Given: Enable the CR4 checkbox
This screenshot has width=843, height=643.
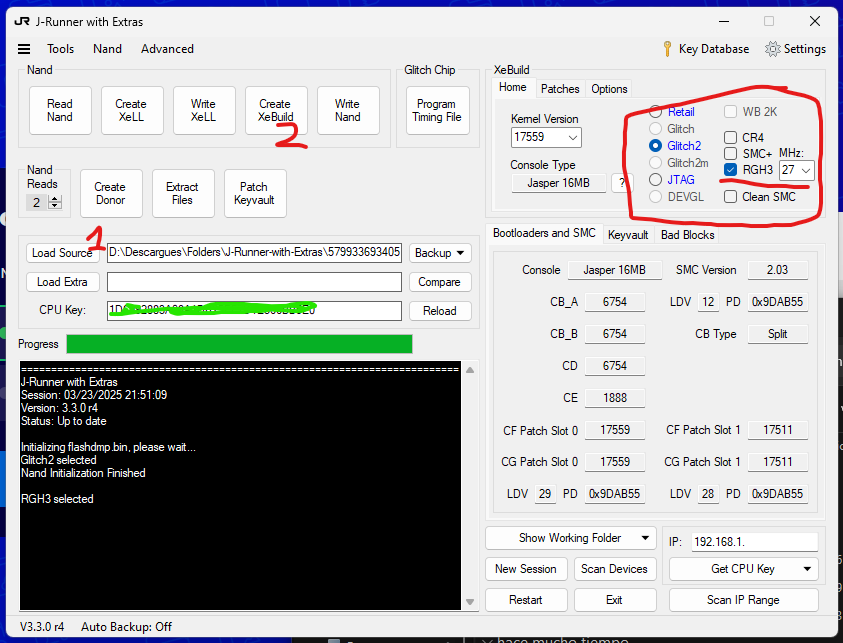Looking at the screenshot, I should 730,138.
